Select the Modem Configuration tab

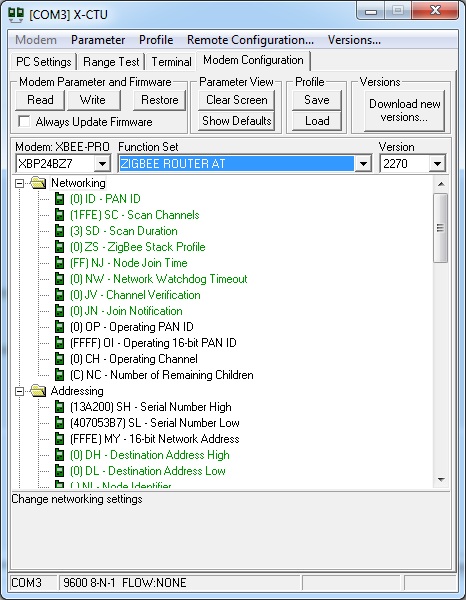pyautogui.click(x=253, y=60)
